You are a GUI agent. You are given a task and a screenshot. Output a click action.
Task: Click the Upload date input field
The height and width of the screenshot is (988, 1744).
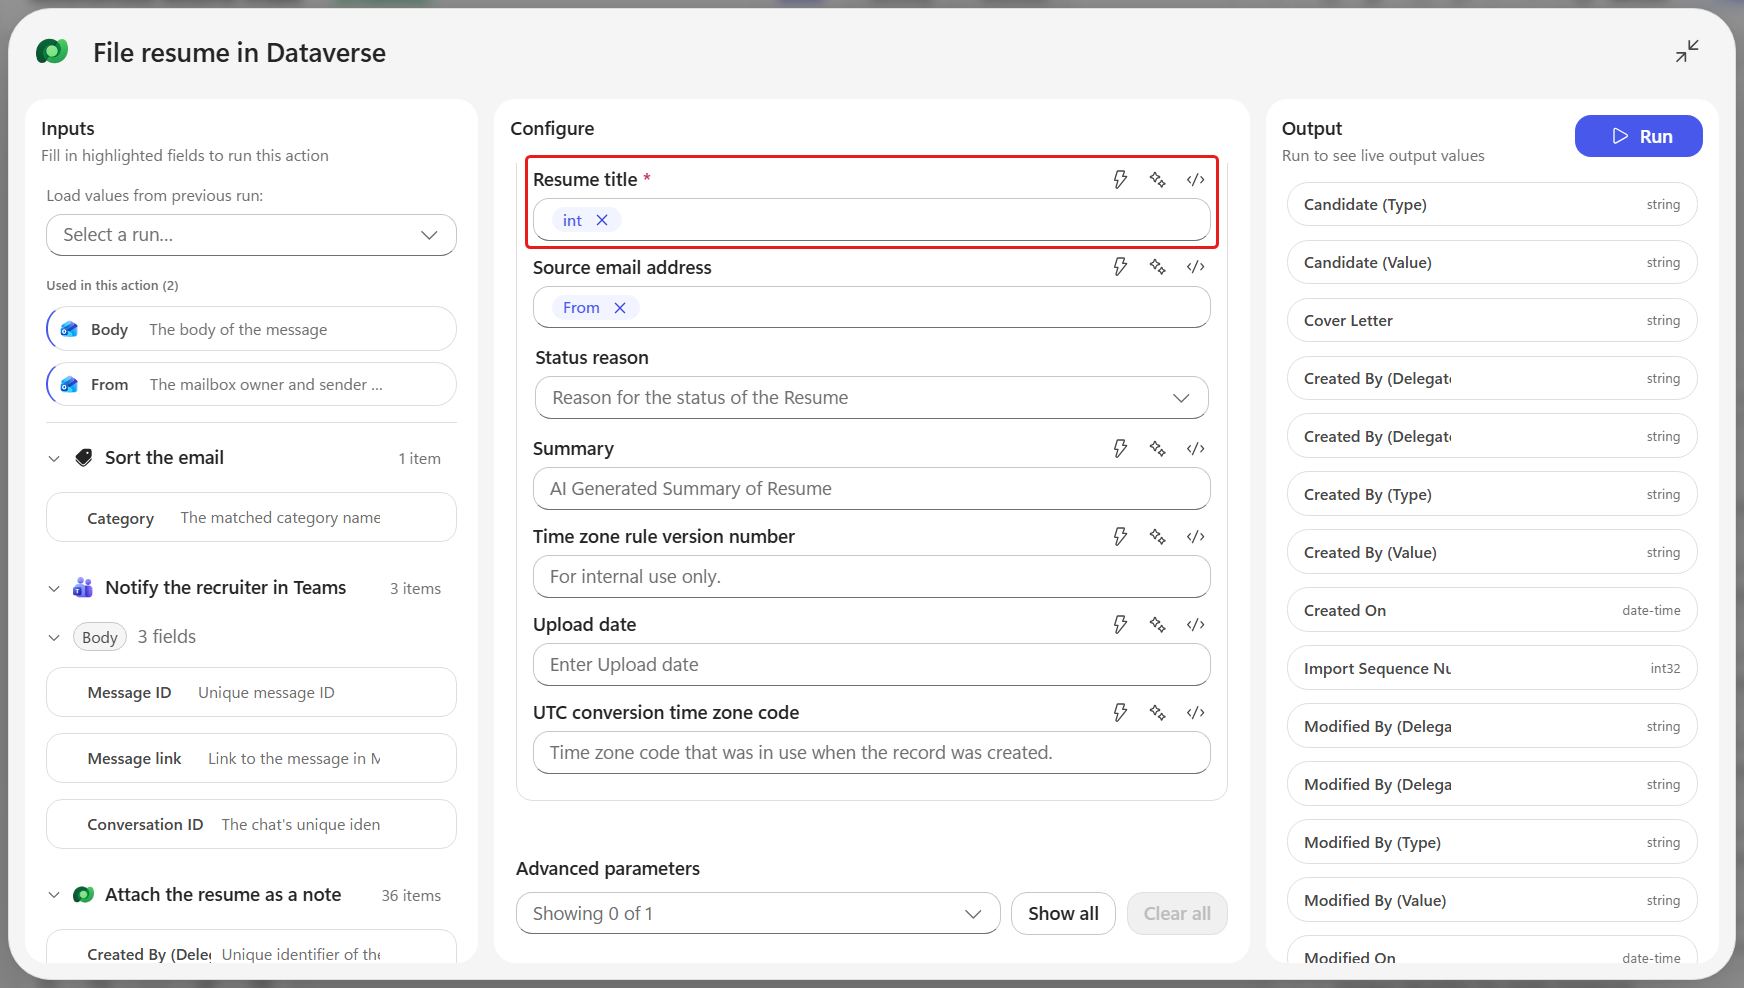coord(871,664)
